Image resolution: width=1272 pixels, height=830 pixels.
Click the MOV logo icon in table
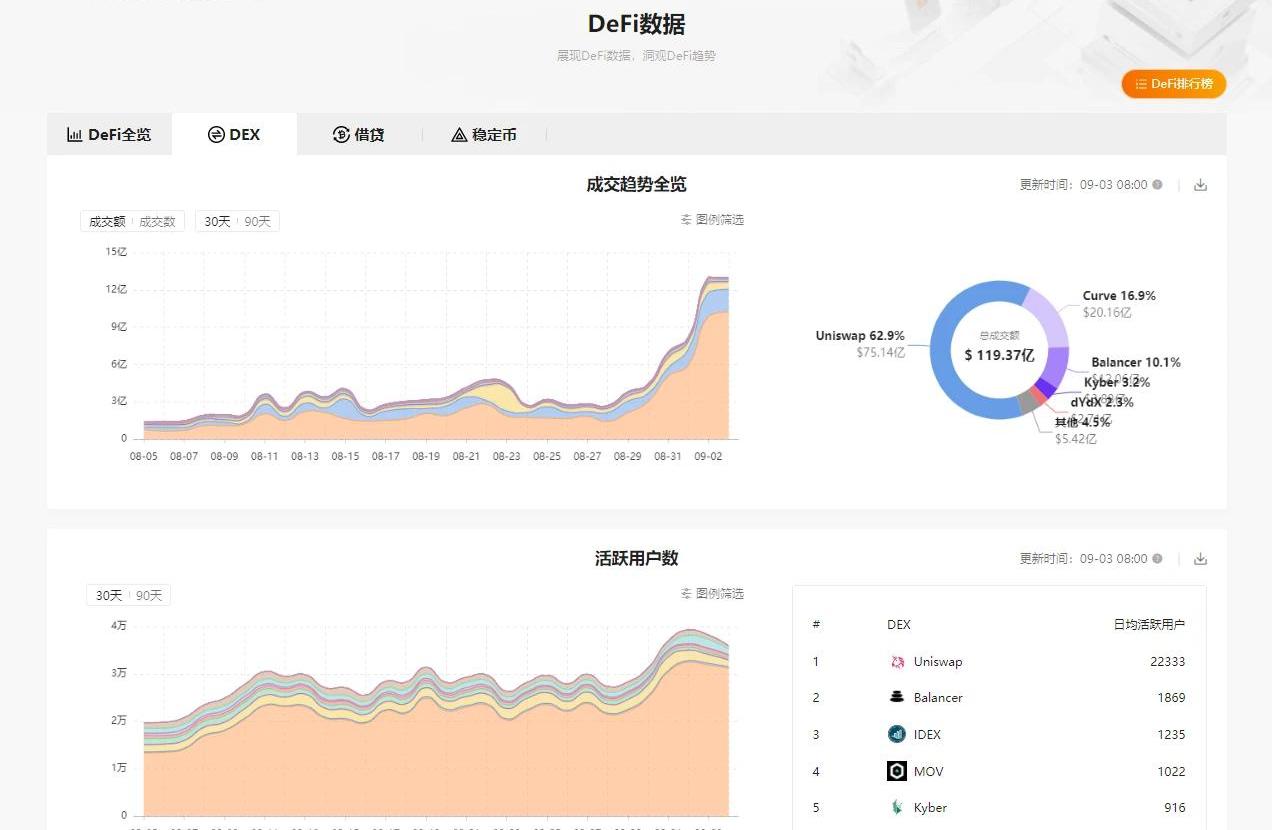click(x=897, y=771)
